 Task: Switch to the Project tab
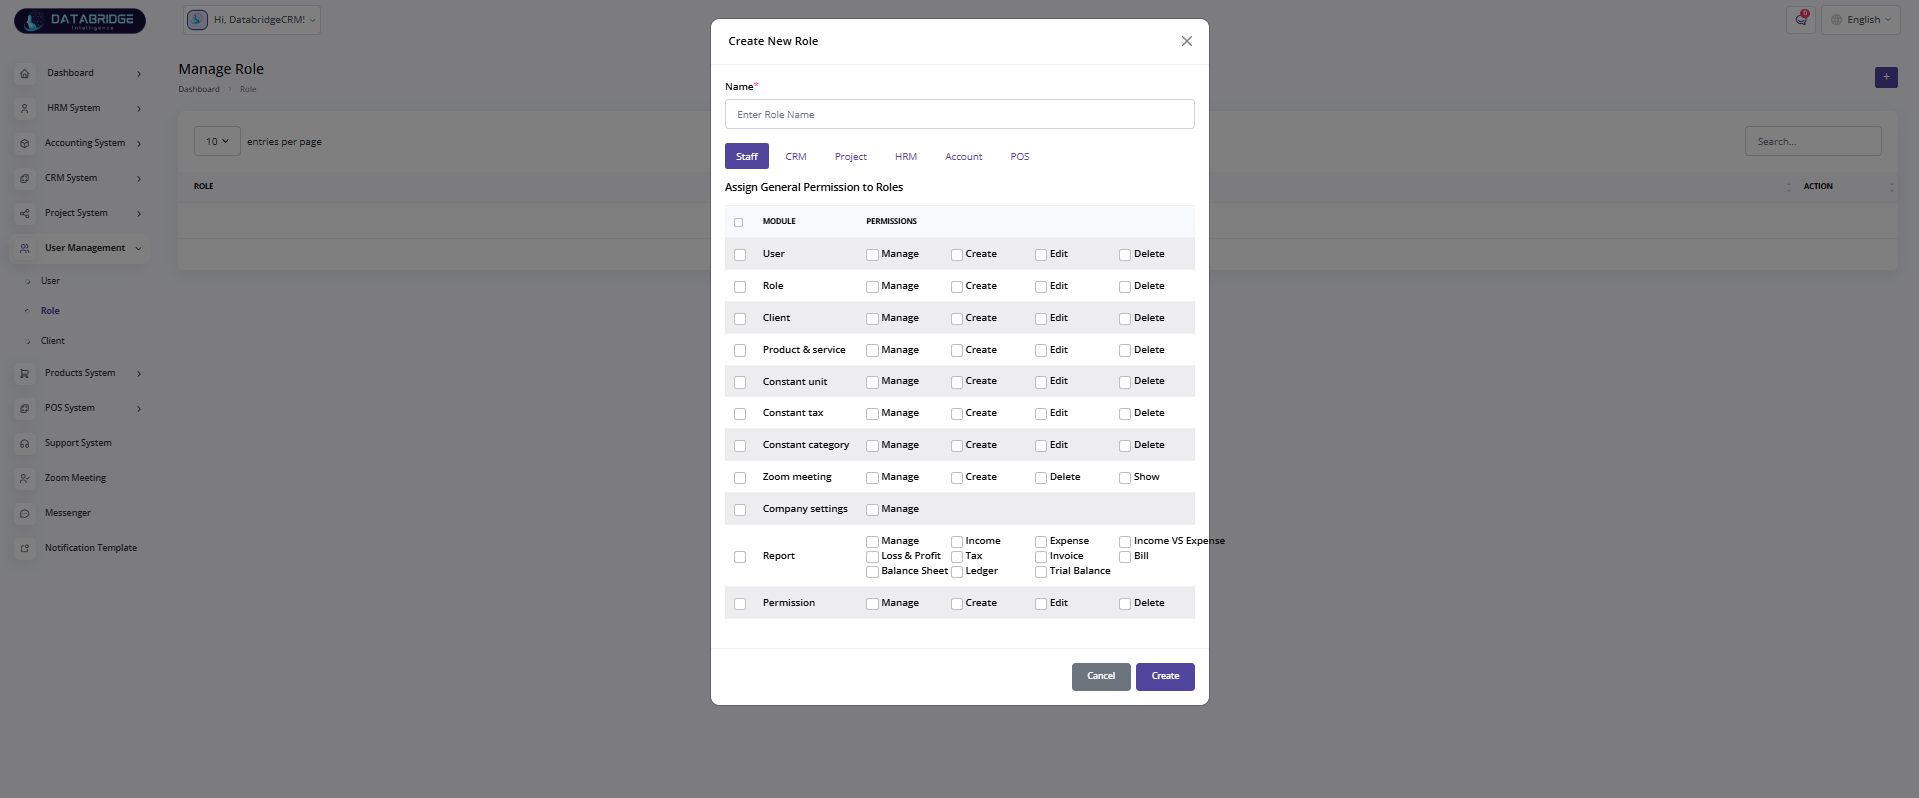(x=851, y=157)
